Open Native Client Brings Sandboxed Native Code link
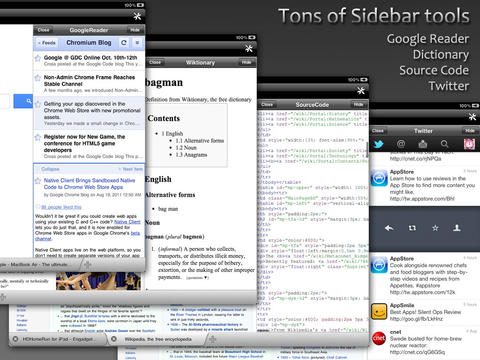This screenshot has height=360, width=480. coord(89,184)
